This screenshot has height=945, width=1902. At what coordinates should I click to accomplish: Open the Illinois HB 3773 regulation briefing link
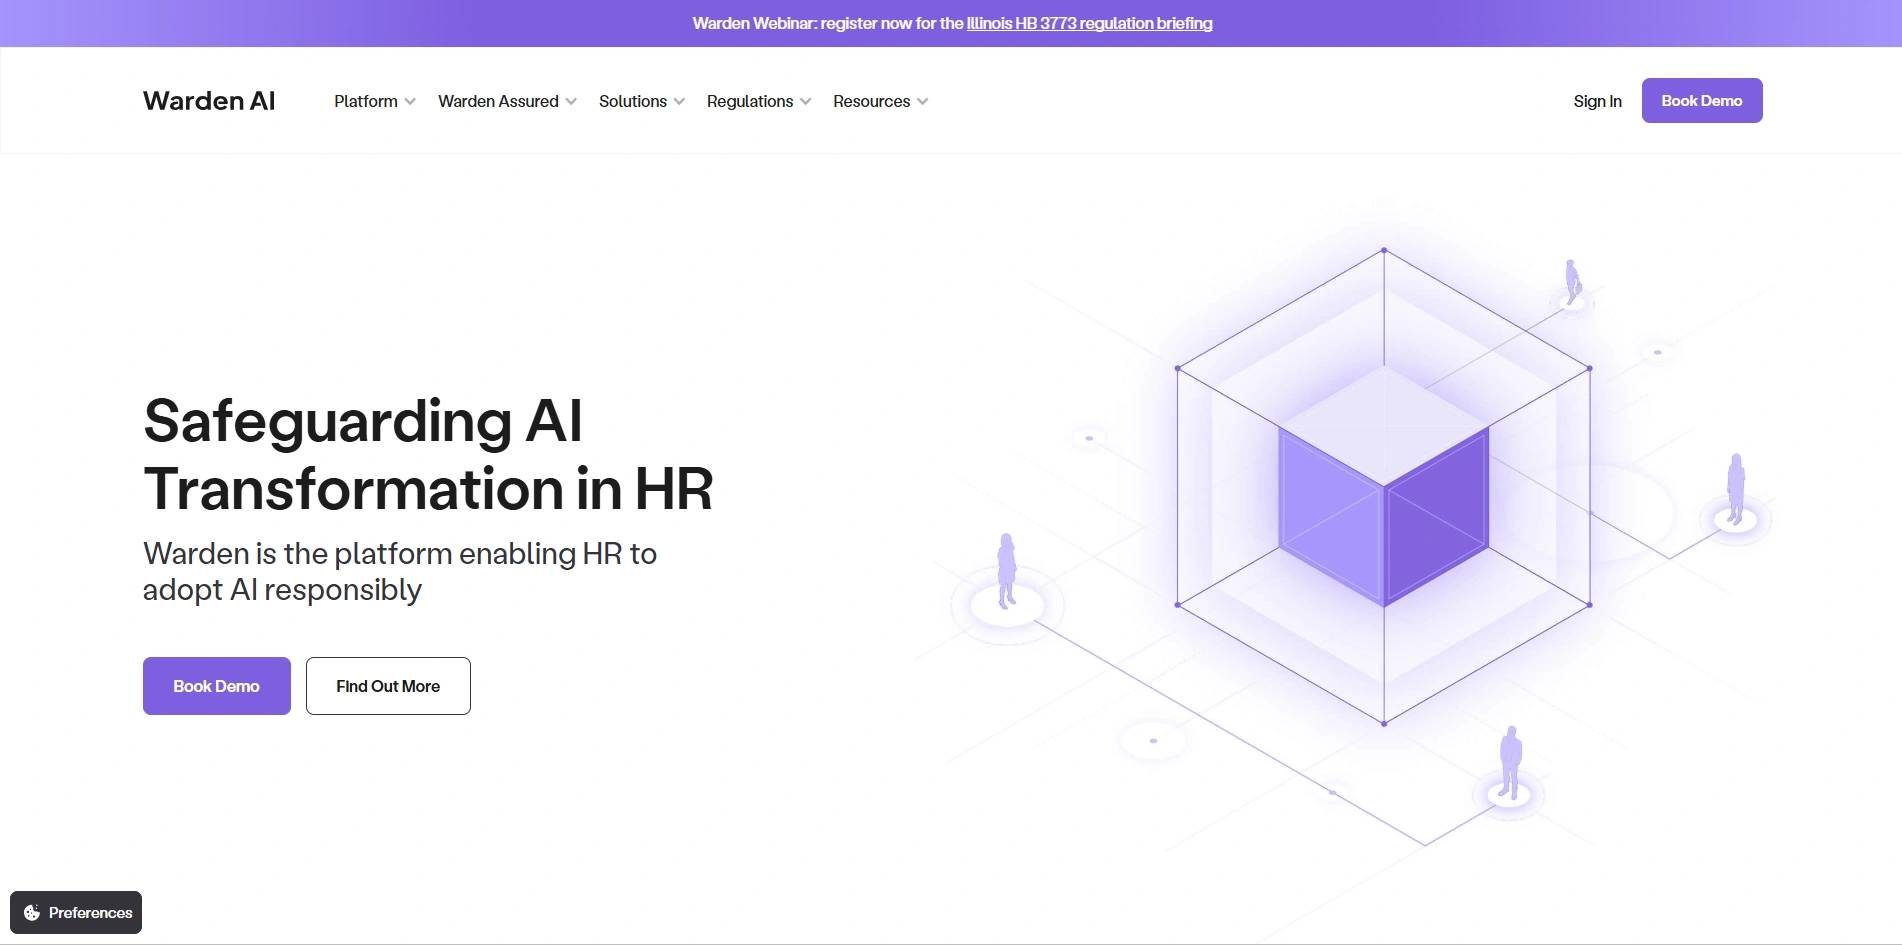point(1089,23)
